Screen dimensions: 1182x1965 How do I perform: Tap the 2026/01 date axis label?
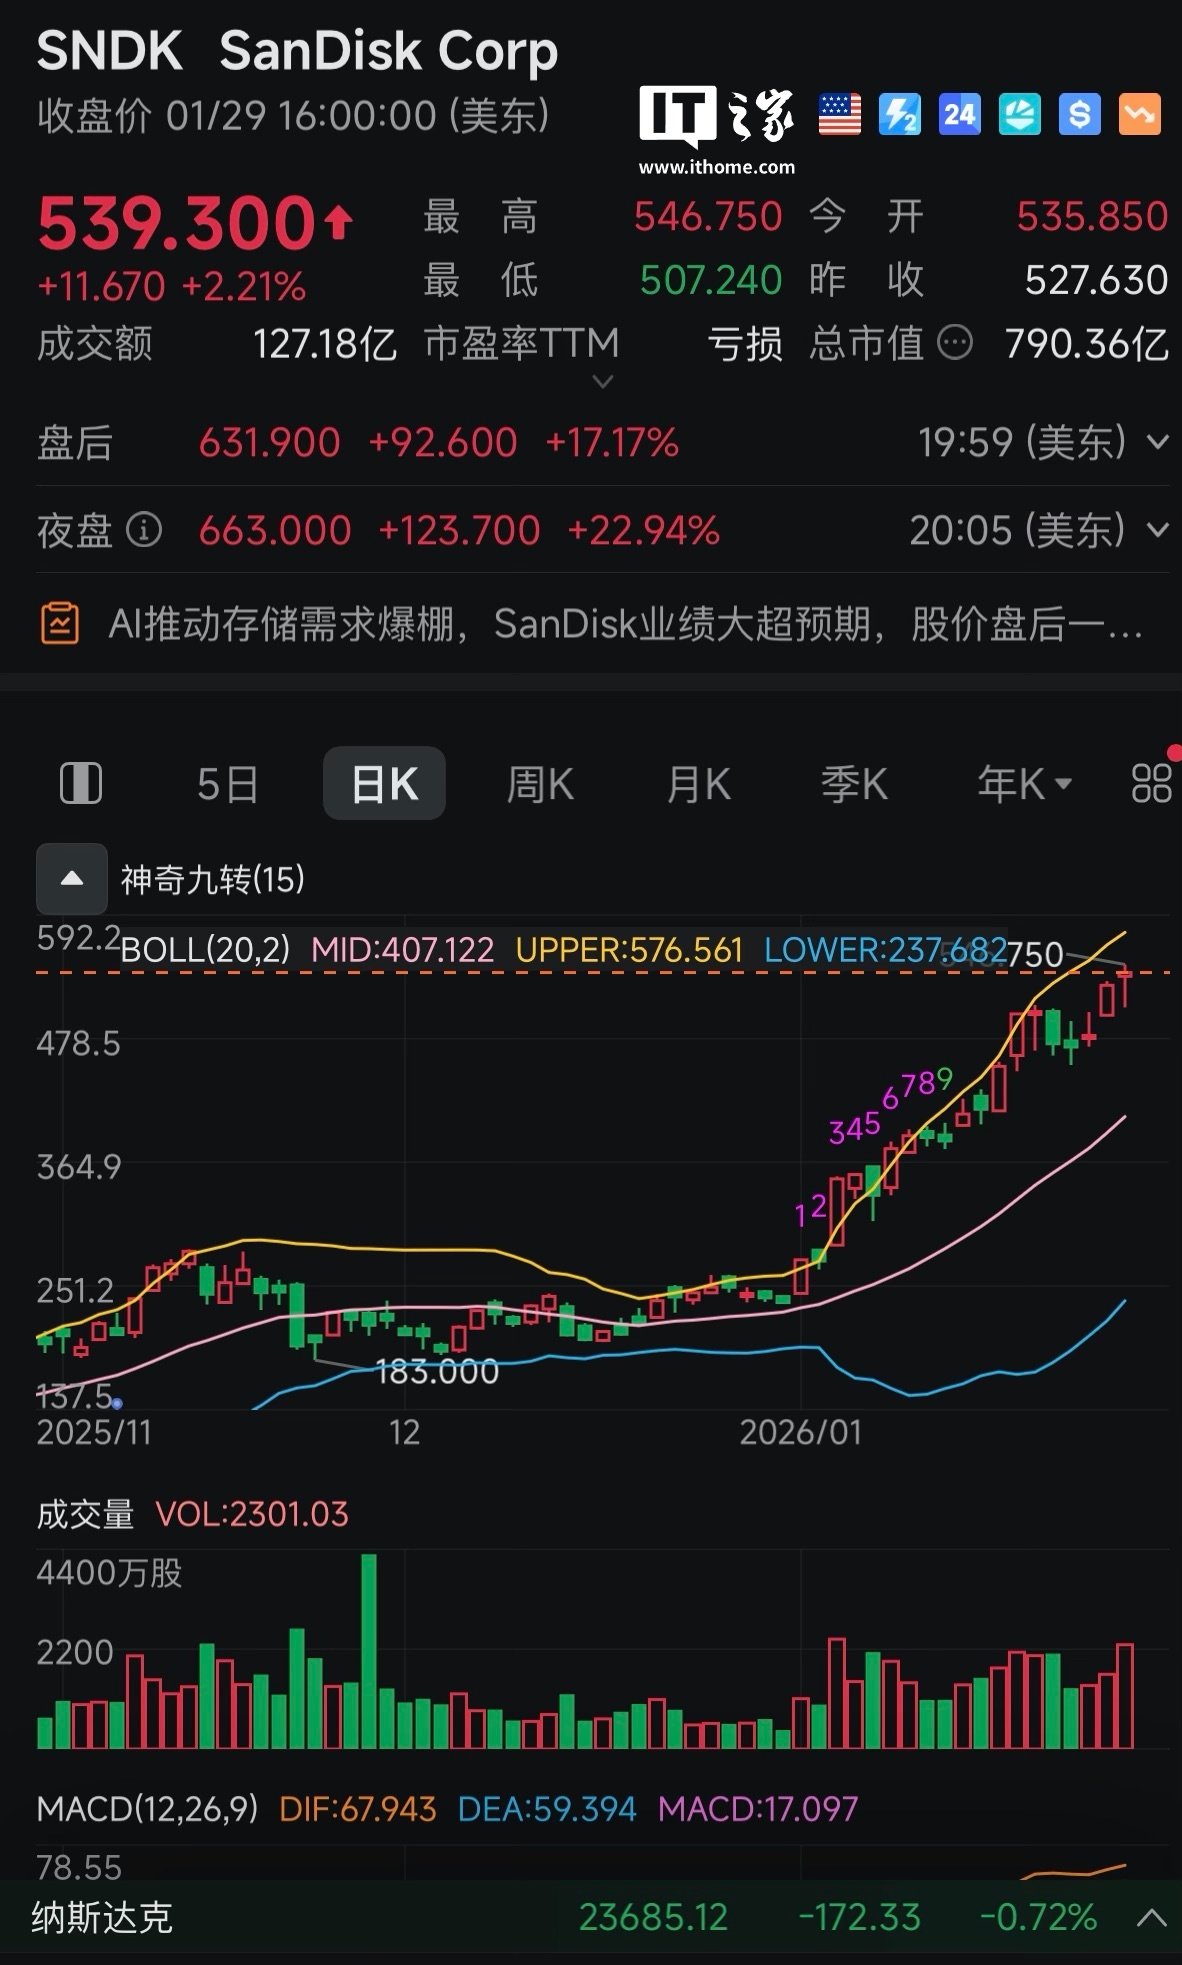pyautogui.click(x=800, y=1432)
